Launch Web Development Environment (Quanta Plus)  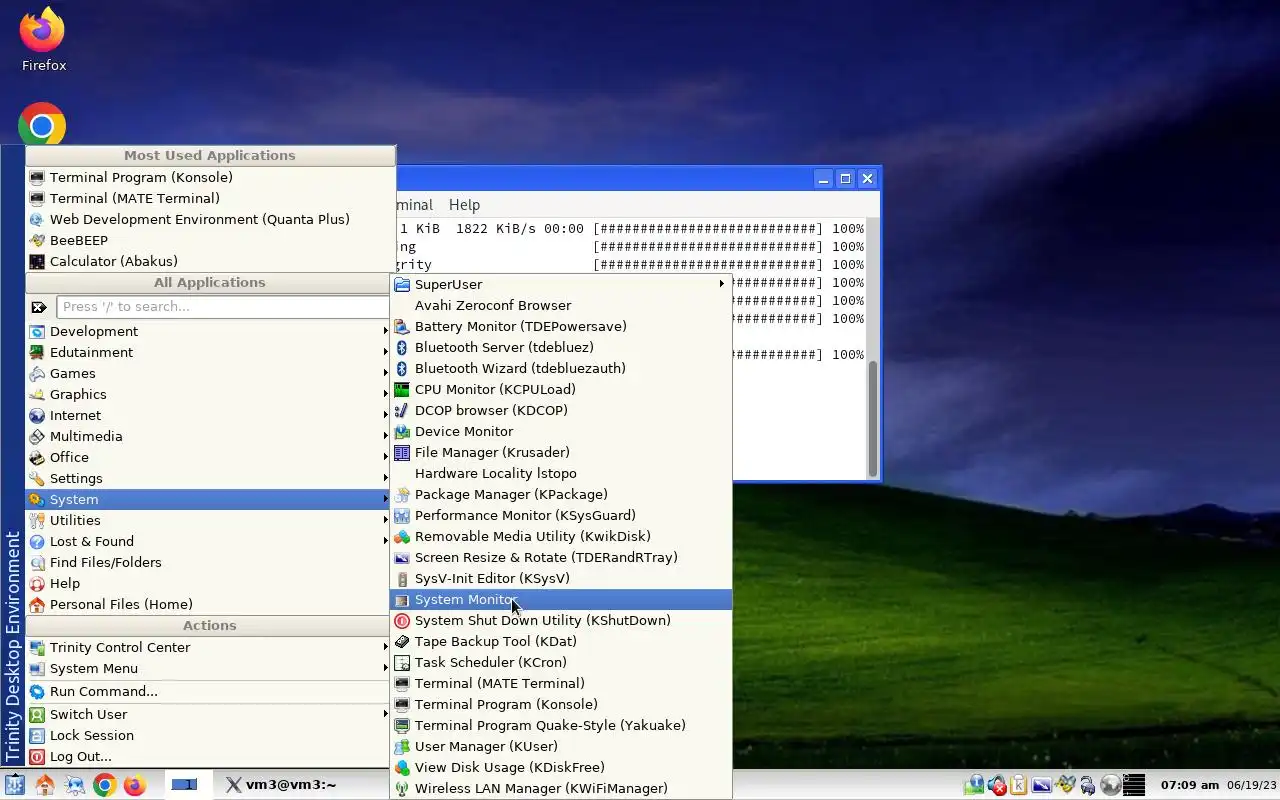click(x=210, y=219)
